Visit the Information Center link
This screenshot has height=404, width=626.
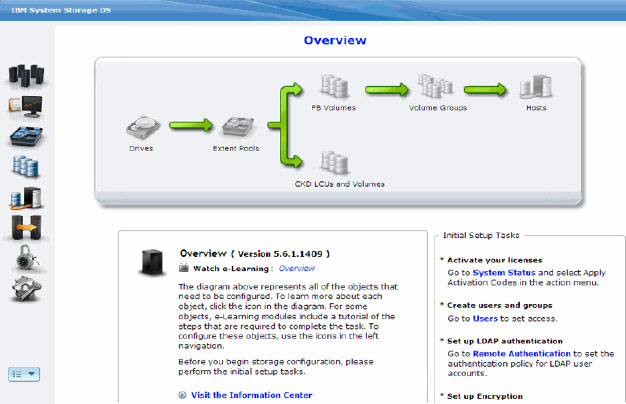[x=252, y=395]
